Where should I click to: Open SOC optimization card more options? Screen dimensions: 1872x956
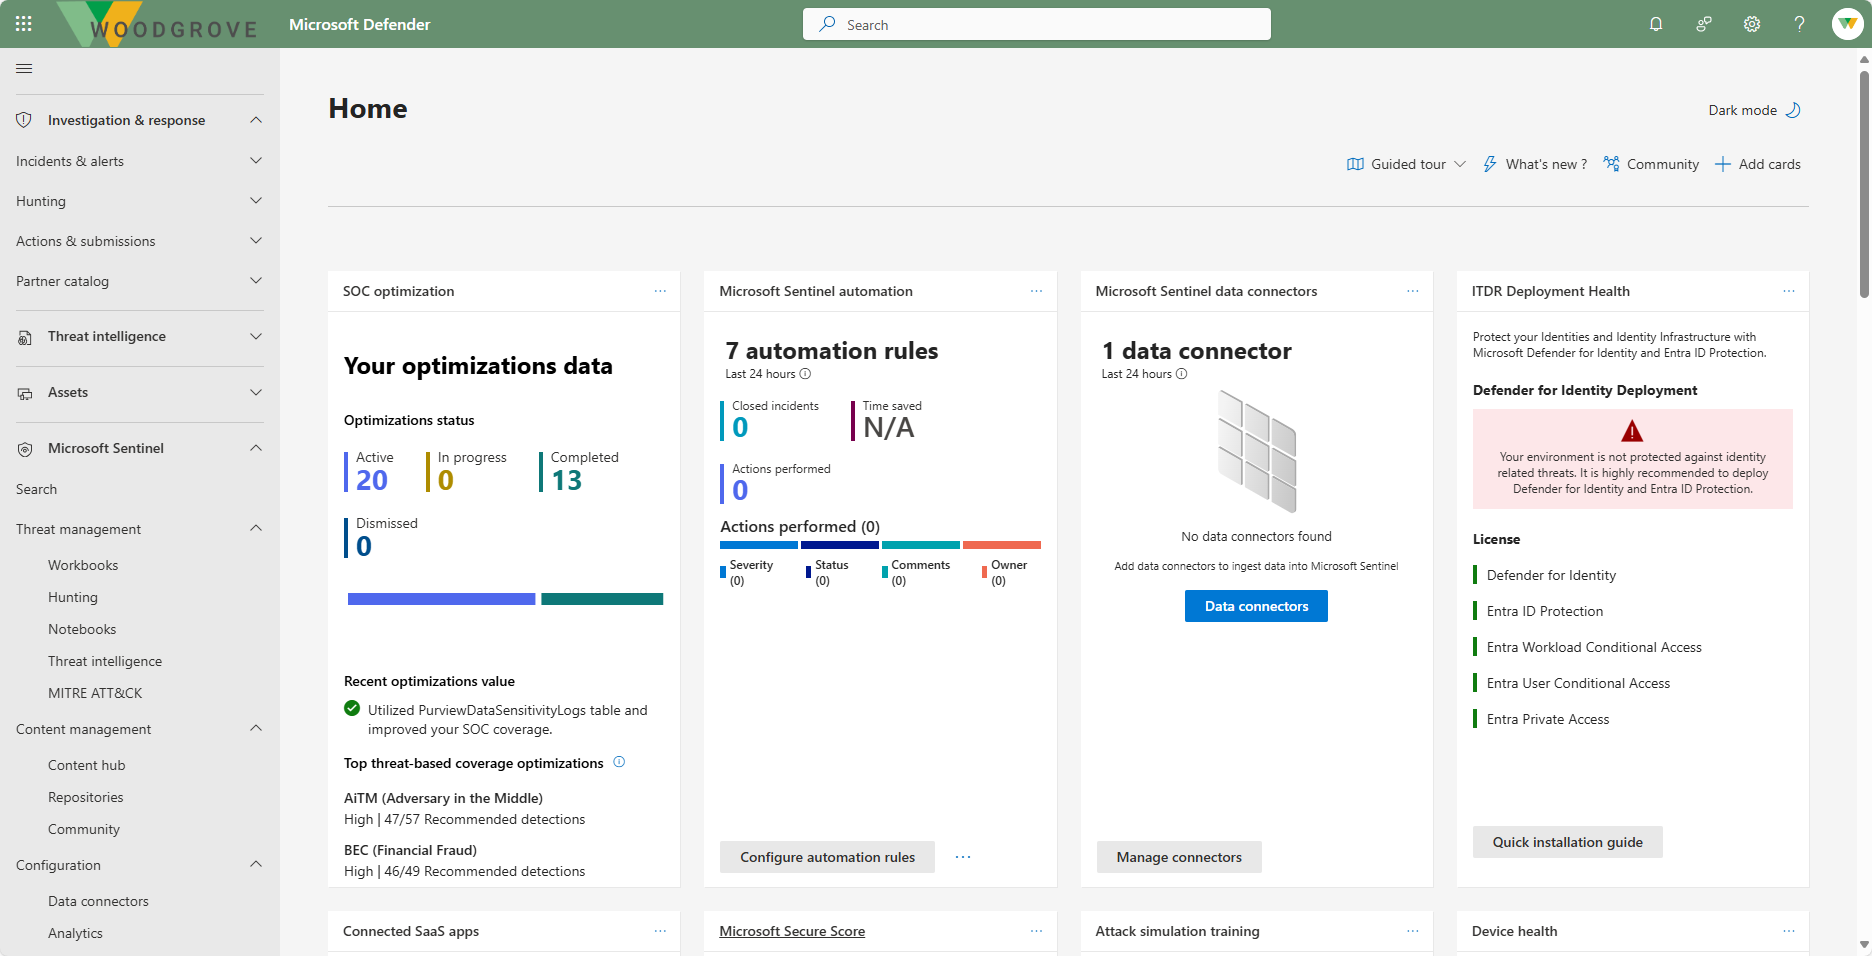pos(660,291)
